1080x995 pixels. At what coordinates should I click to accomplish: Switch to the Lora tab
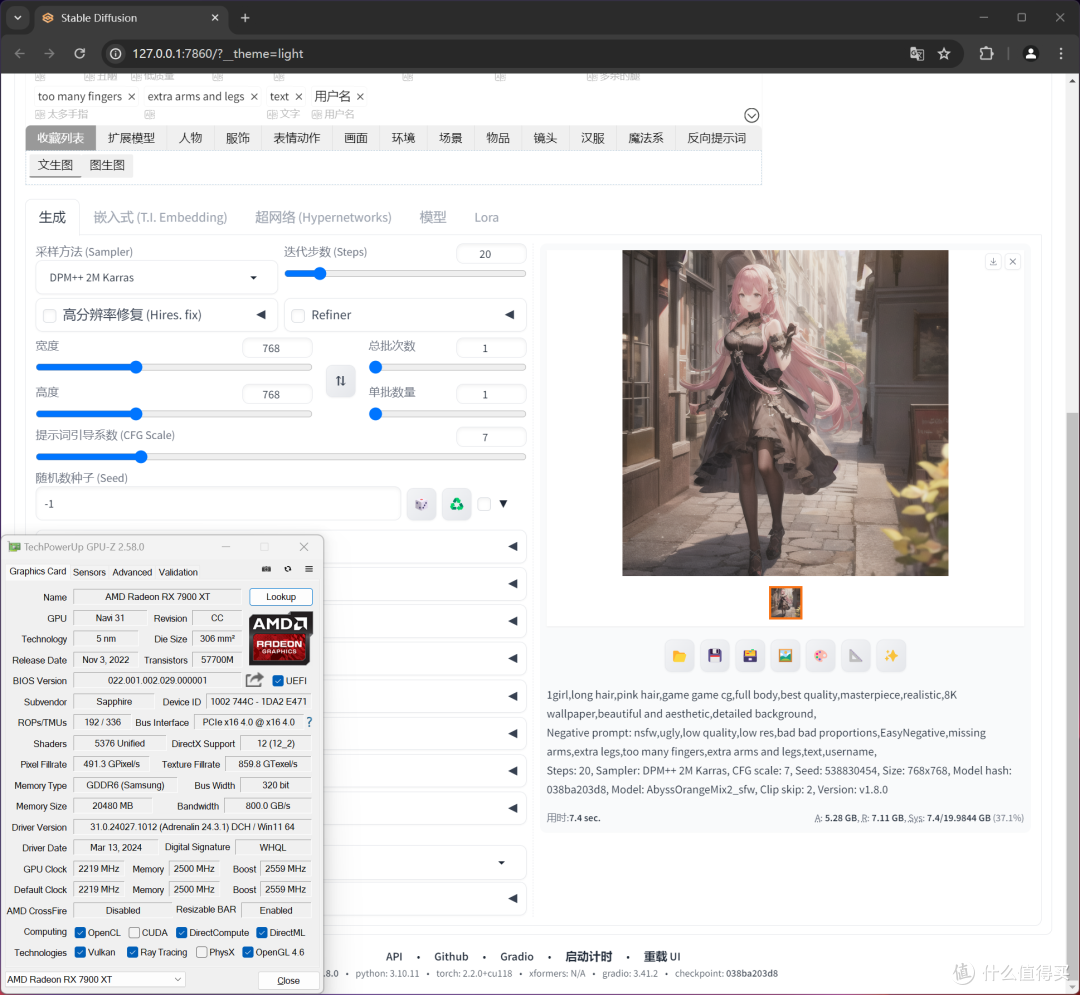coord(486,218)
